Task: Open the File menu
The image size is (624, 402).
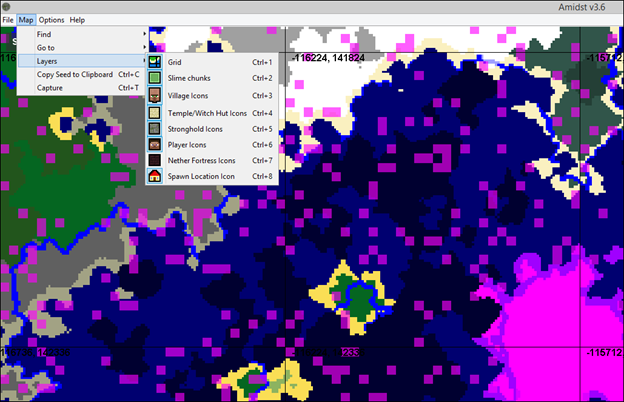Action: point(8,20)
